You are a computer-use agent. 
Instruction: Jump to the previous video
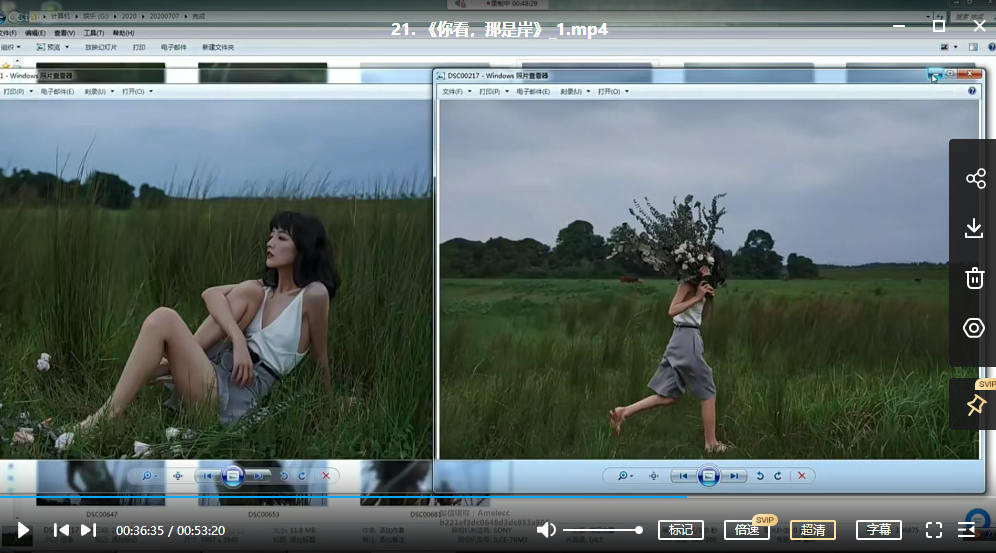(x=62, y=530)
